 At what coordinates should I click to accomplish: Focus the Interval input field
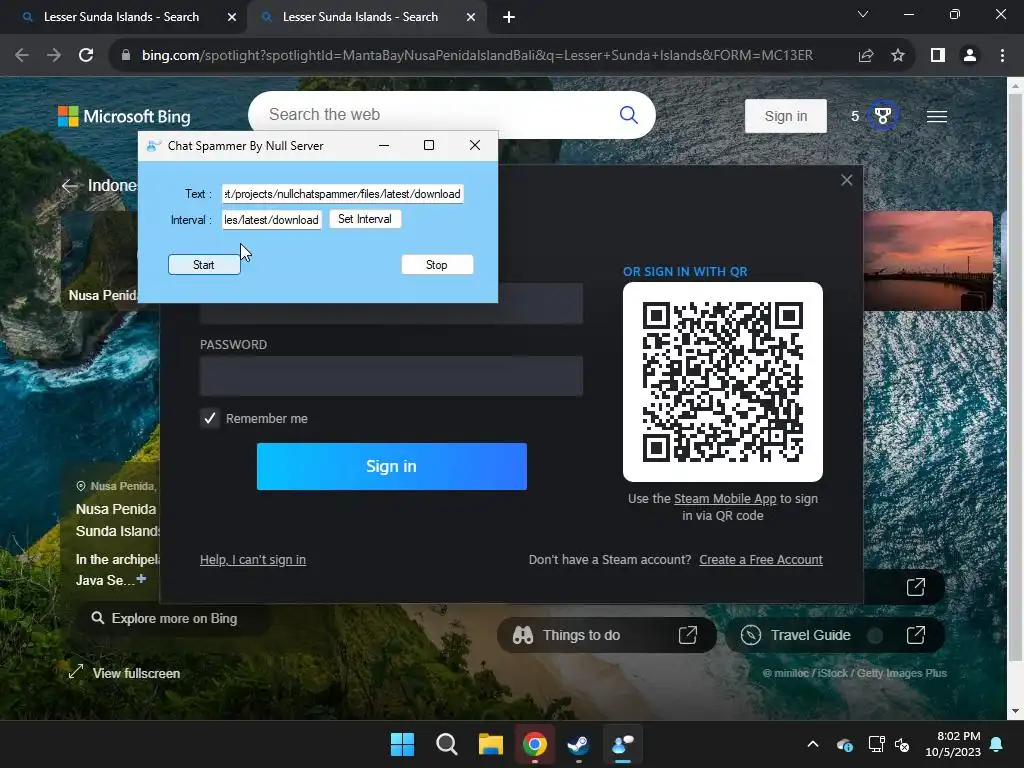point(272,220)
